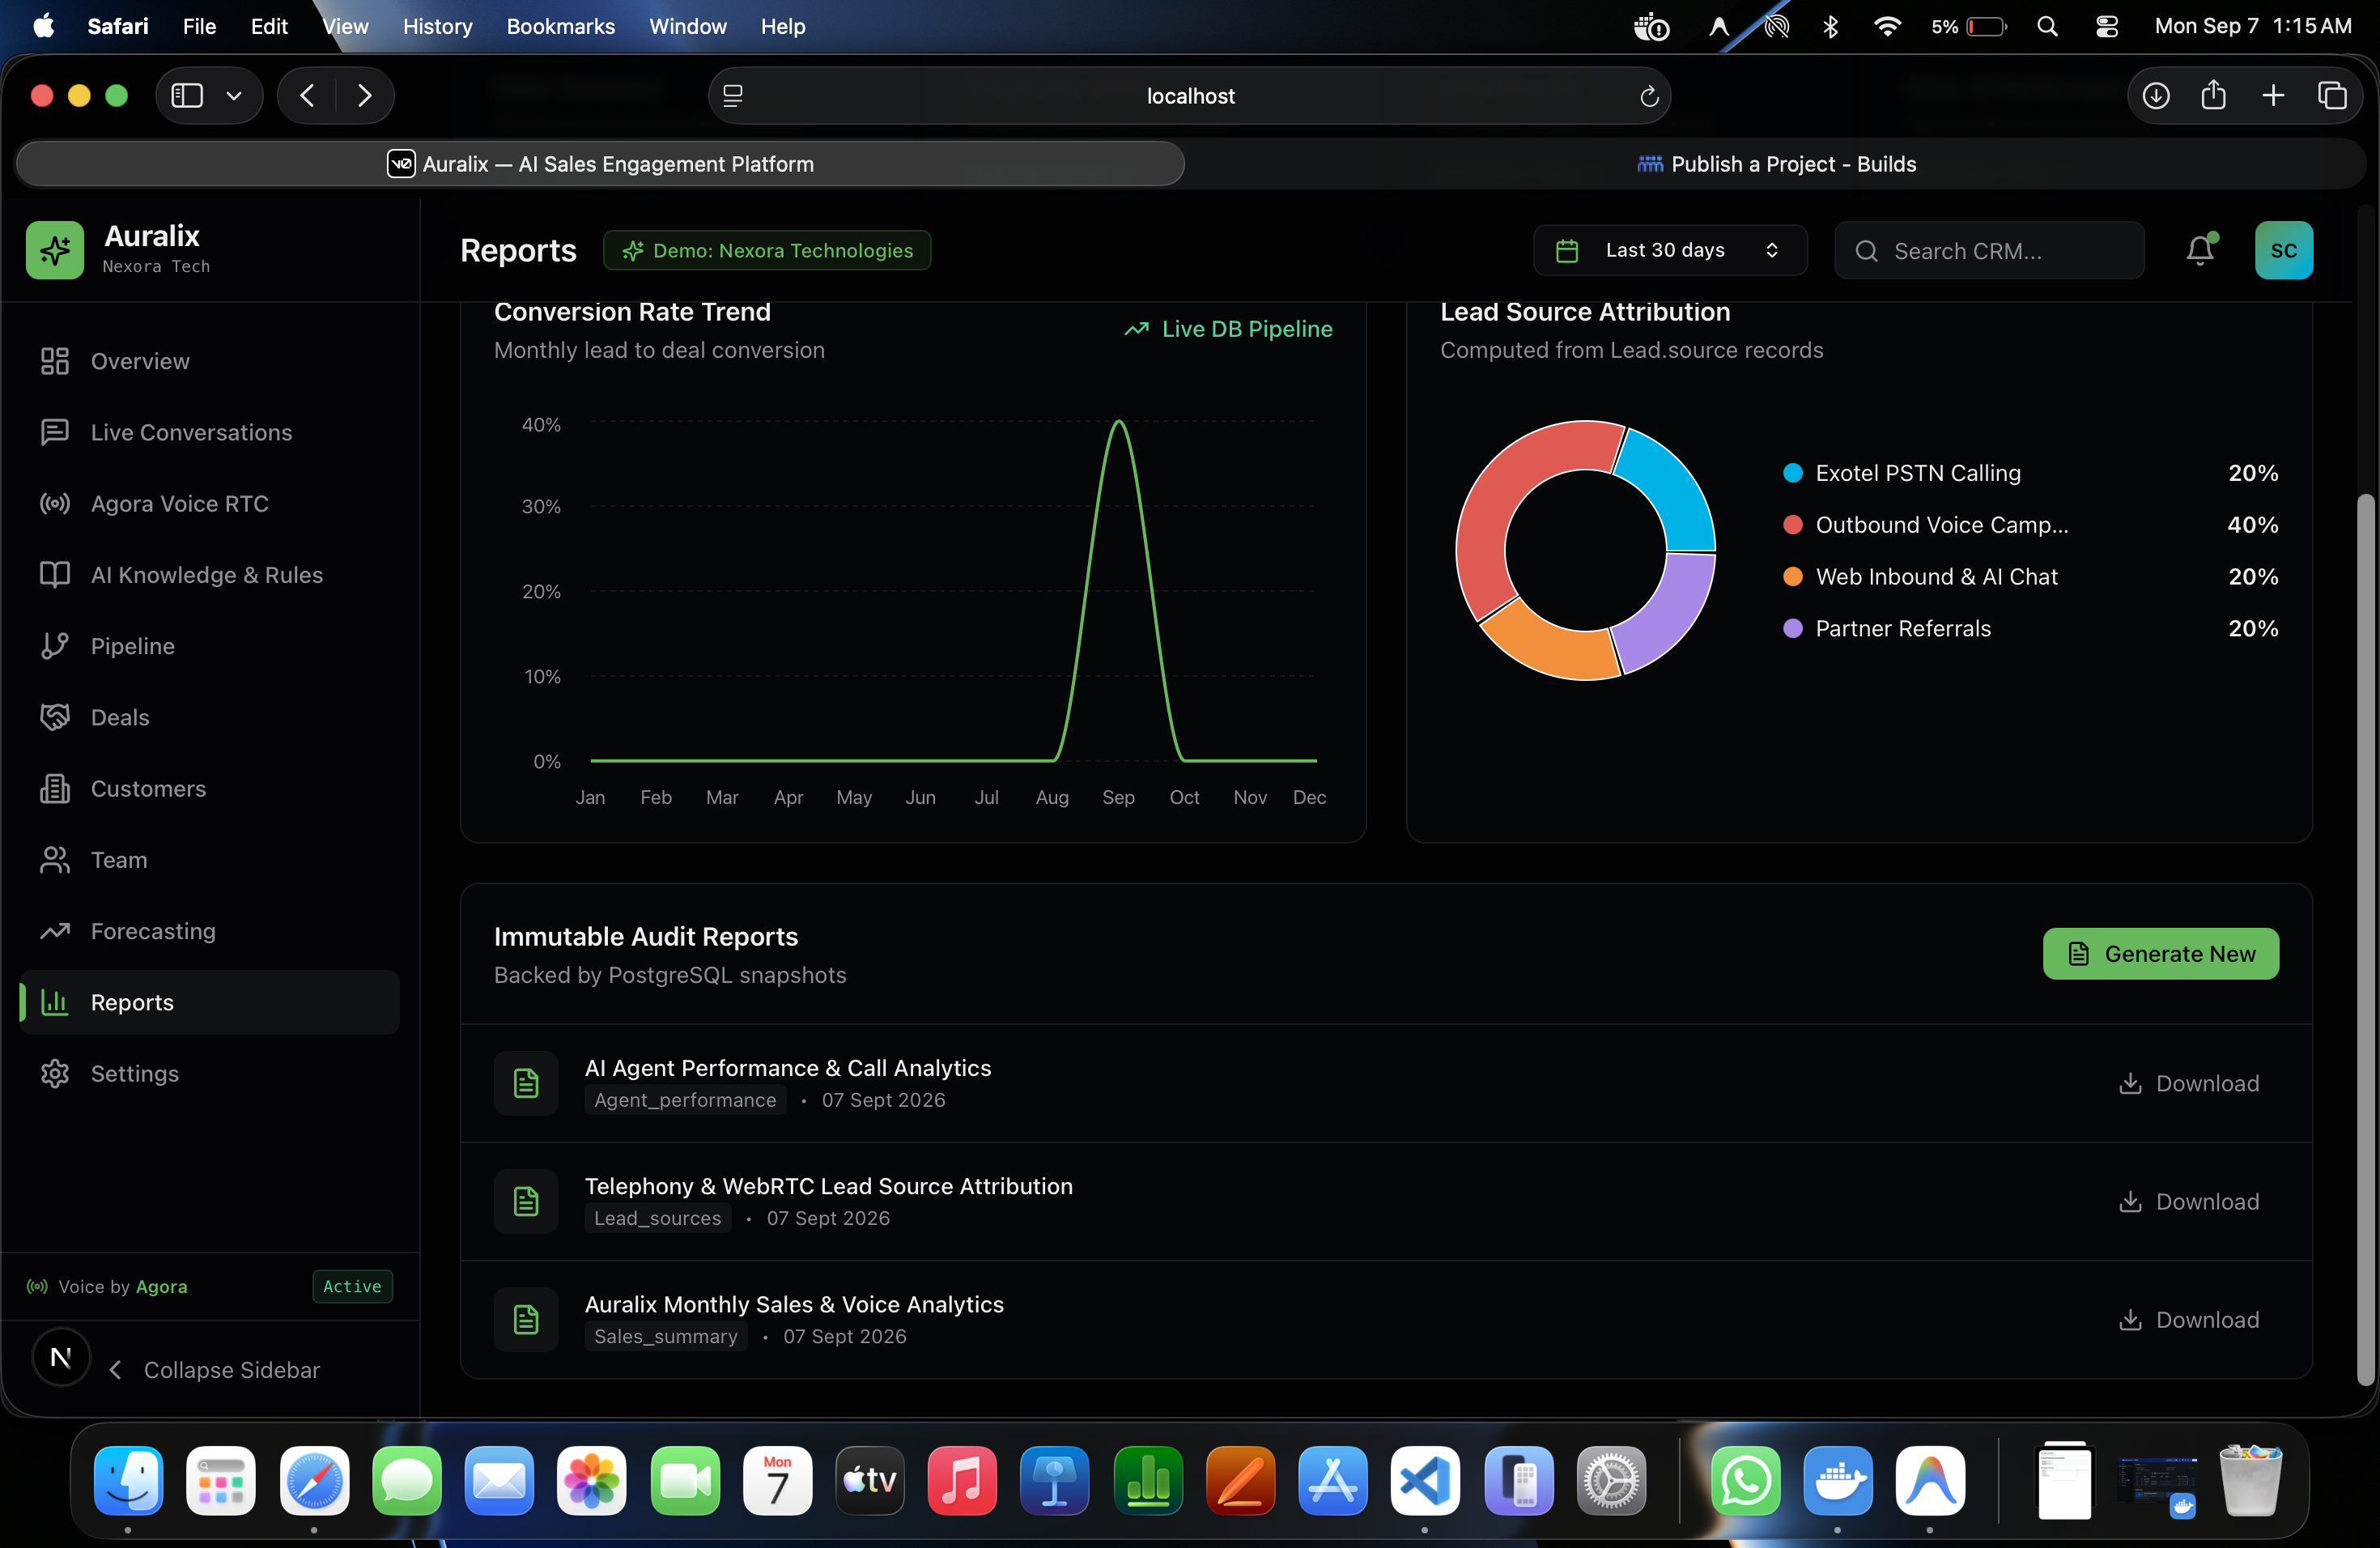Image resolution: width=2380 pixels, height=1548 pixels.
Task: Open Live Conversations in sidebar
Action: pyautogui.click(x=209, y=432)
